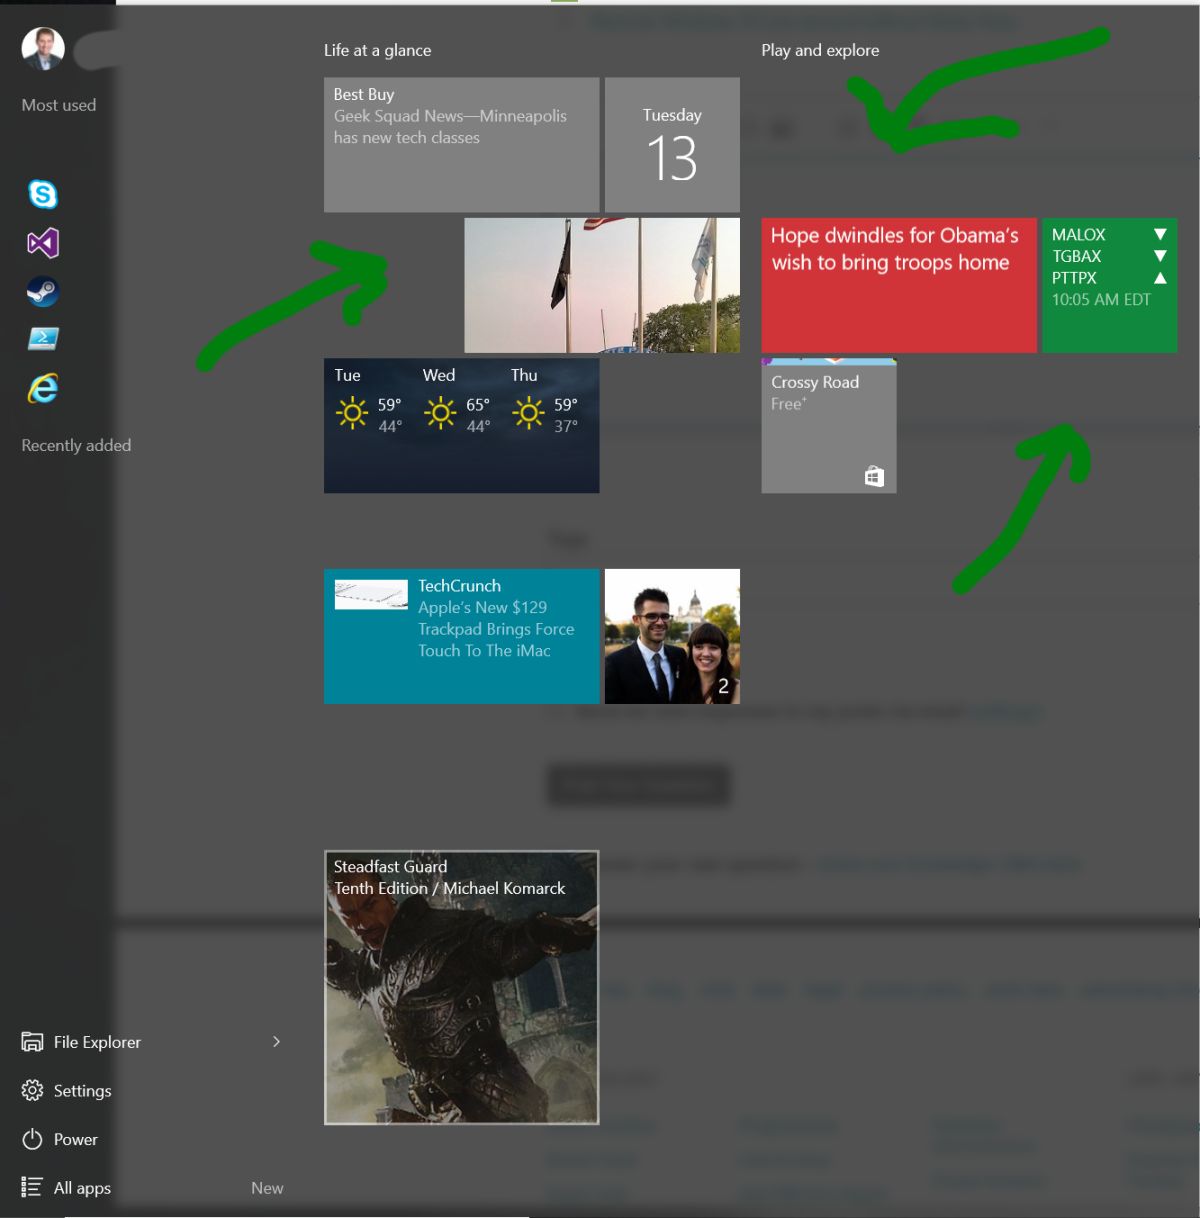Open the MALOX stocks finance tile
This screenshot has width=1200, height=1218.
[x=1109, y=285]
